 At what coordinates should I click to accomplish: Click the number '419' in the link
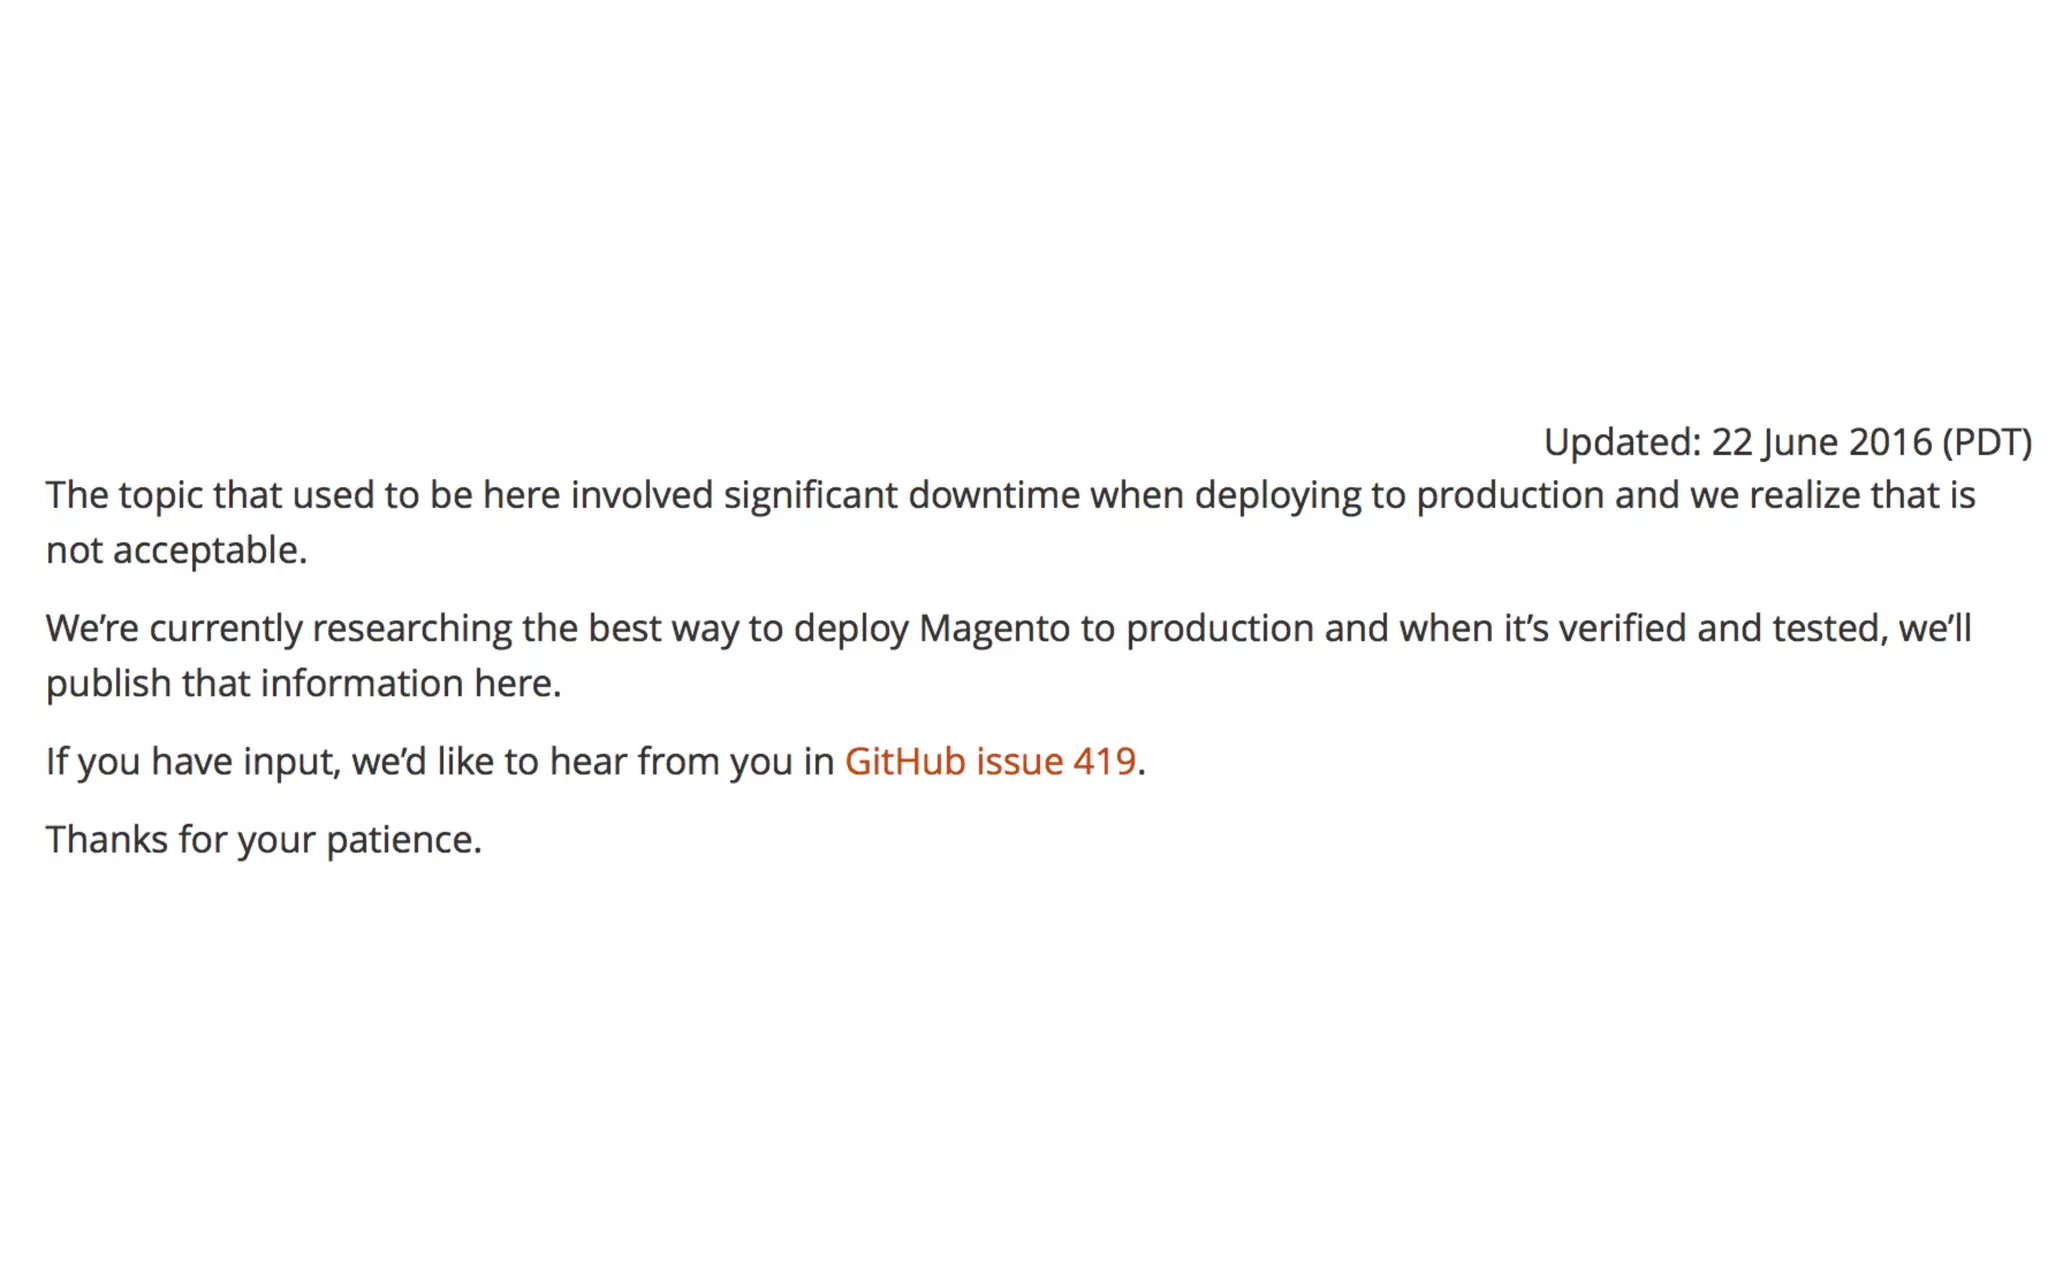pyautogui.click(x=1104, y=762)
